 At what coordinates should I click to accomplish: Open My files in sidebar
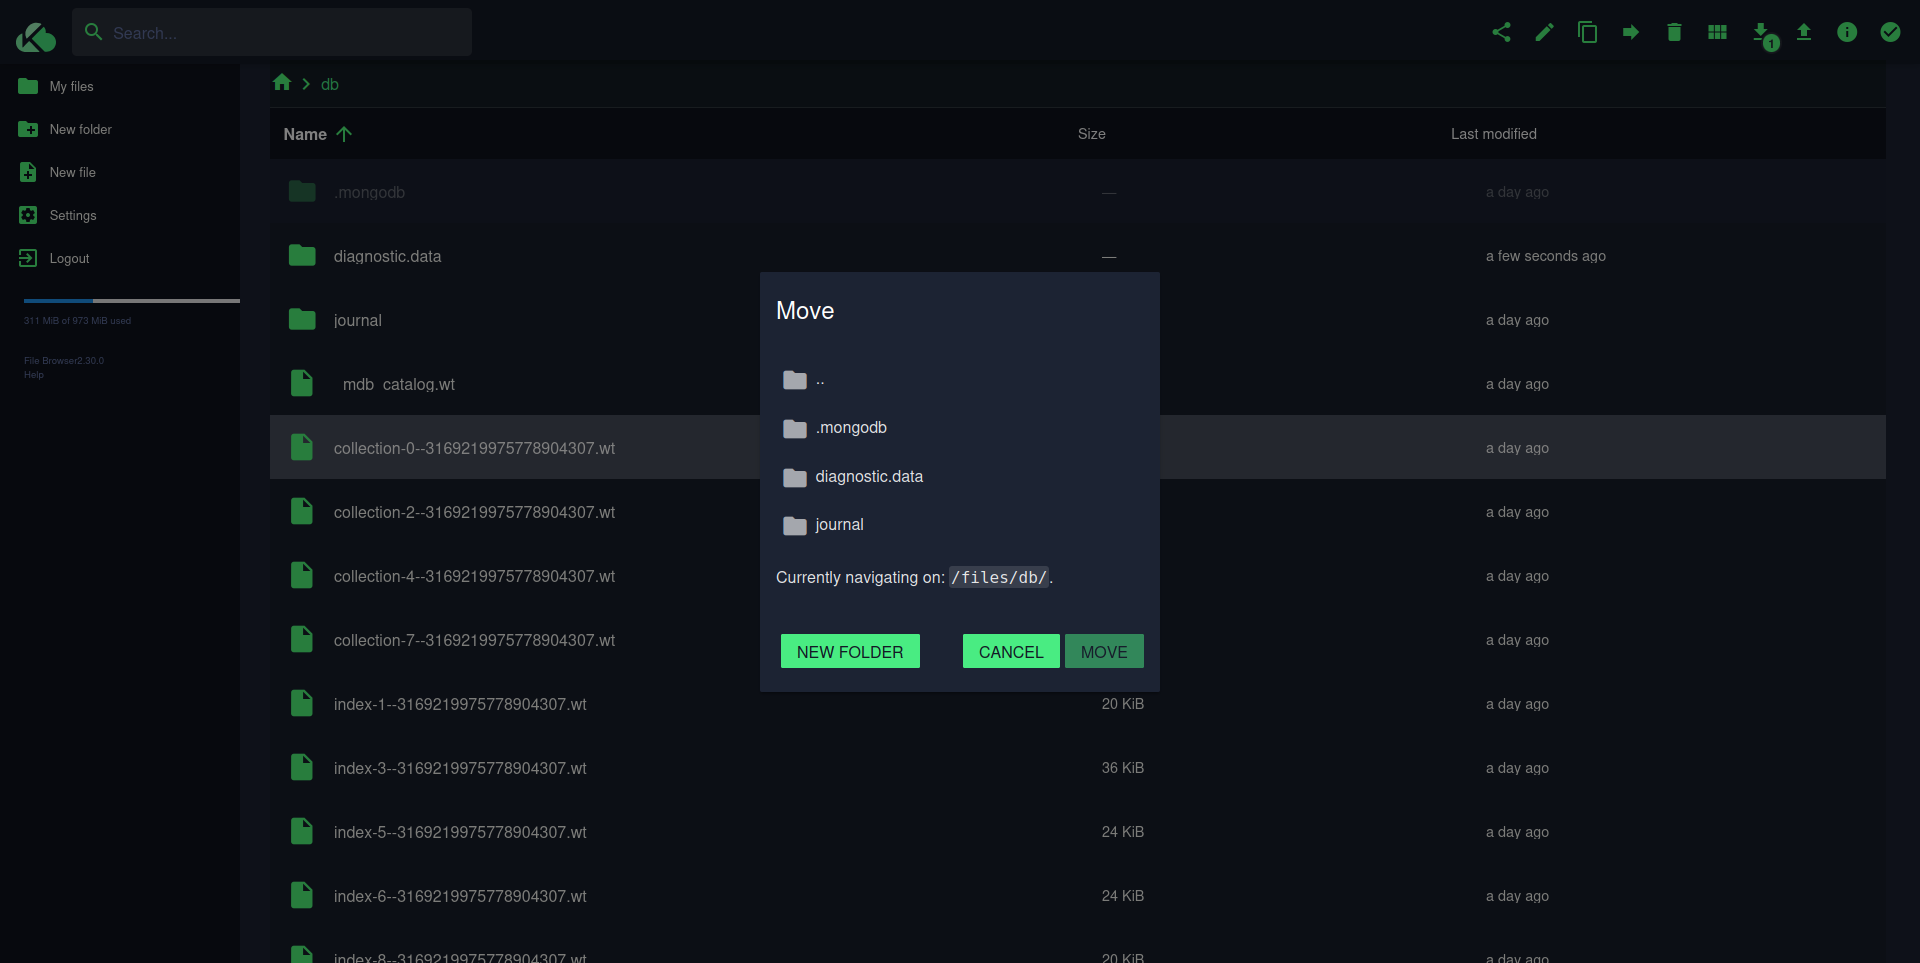pyautogui.click(x=71, y=86)
